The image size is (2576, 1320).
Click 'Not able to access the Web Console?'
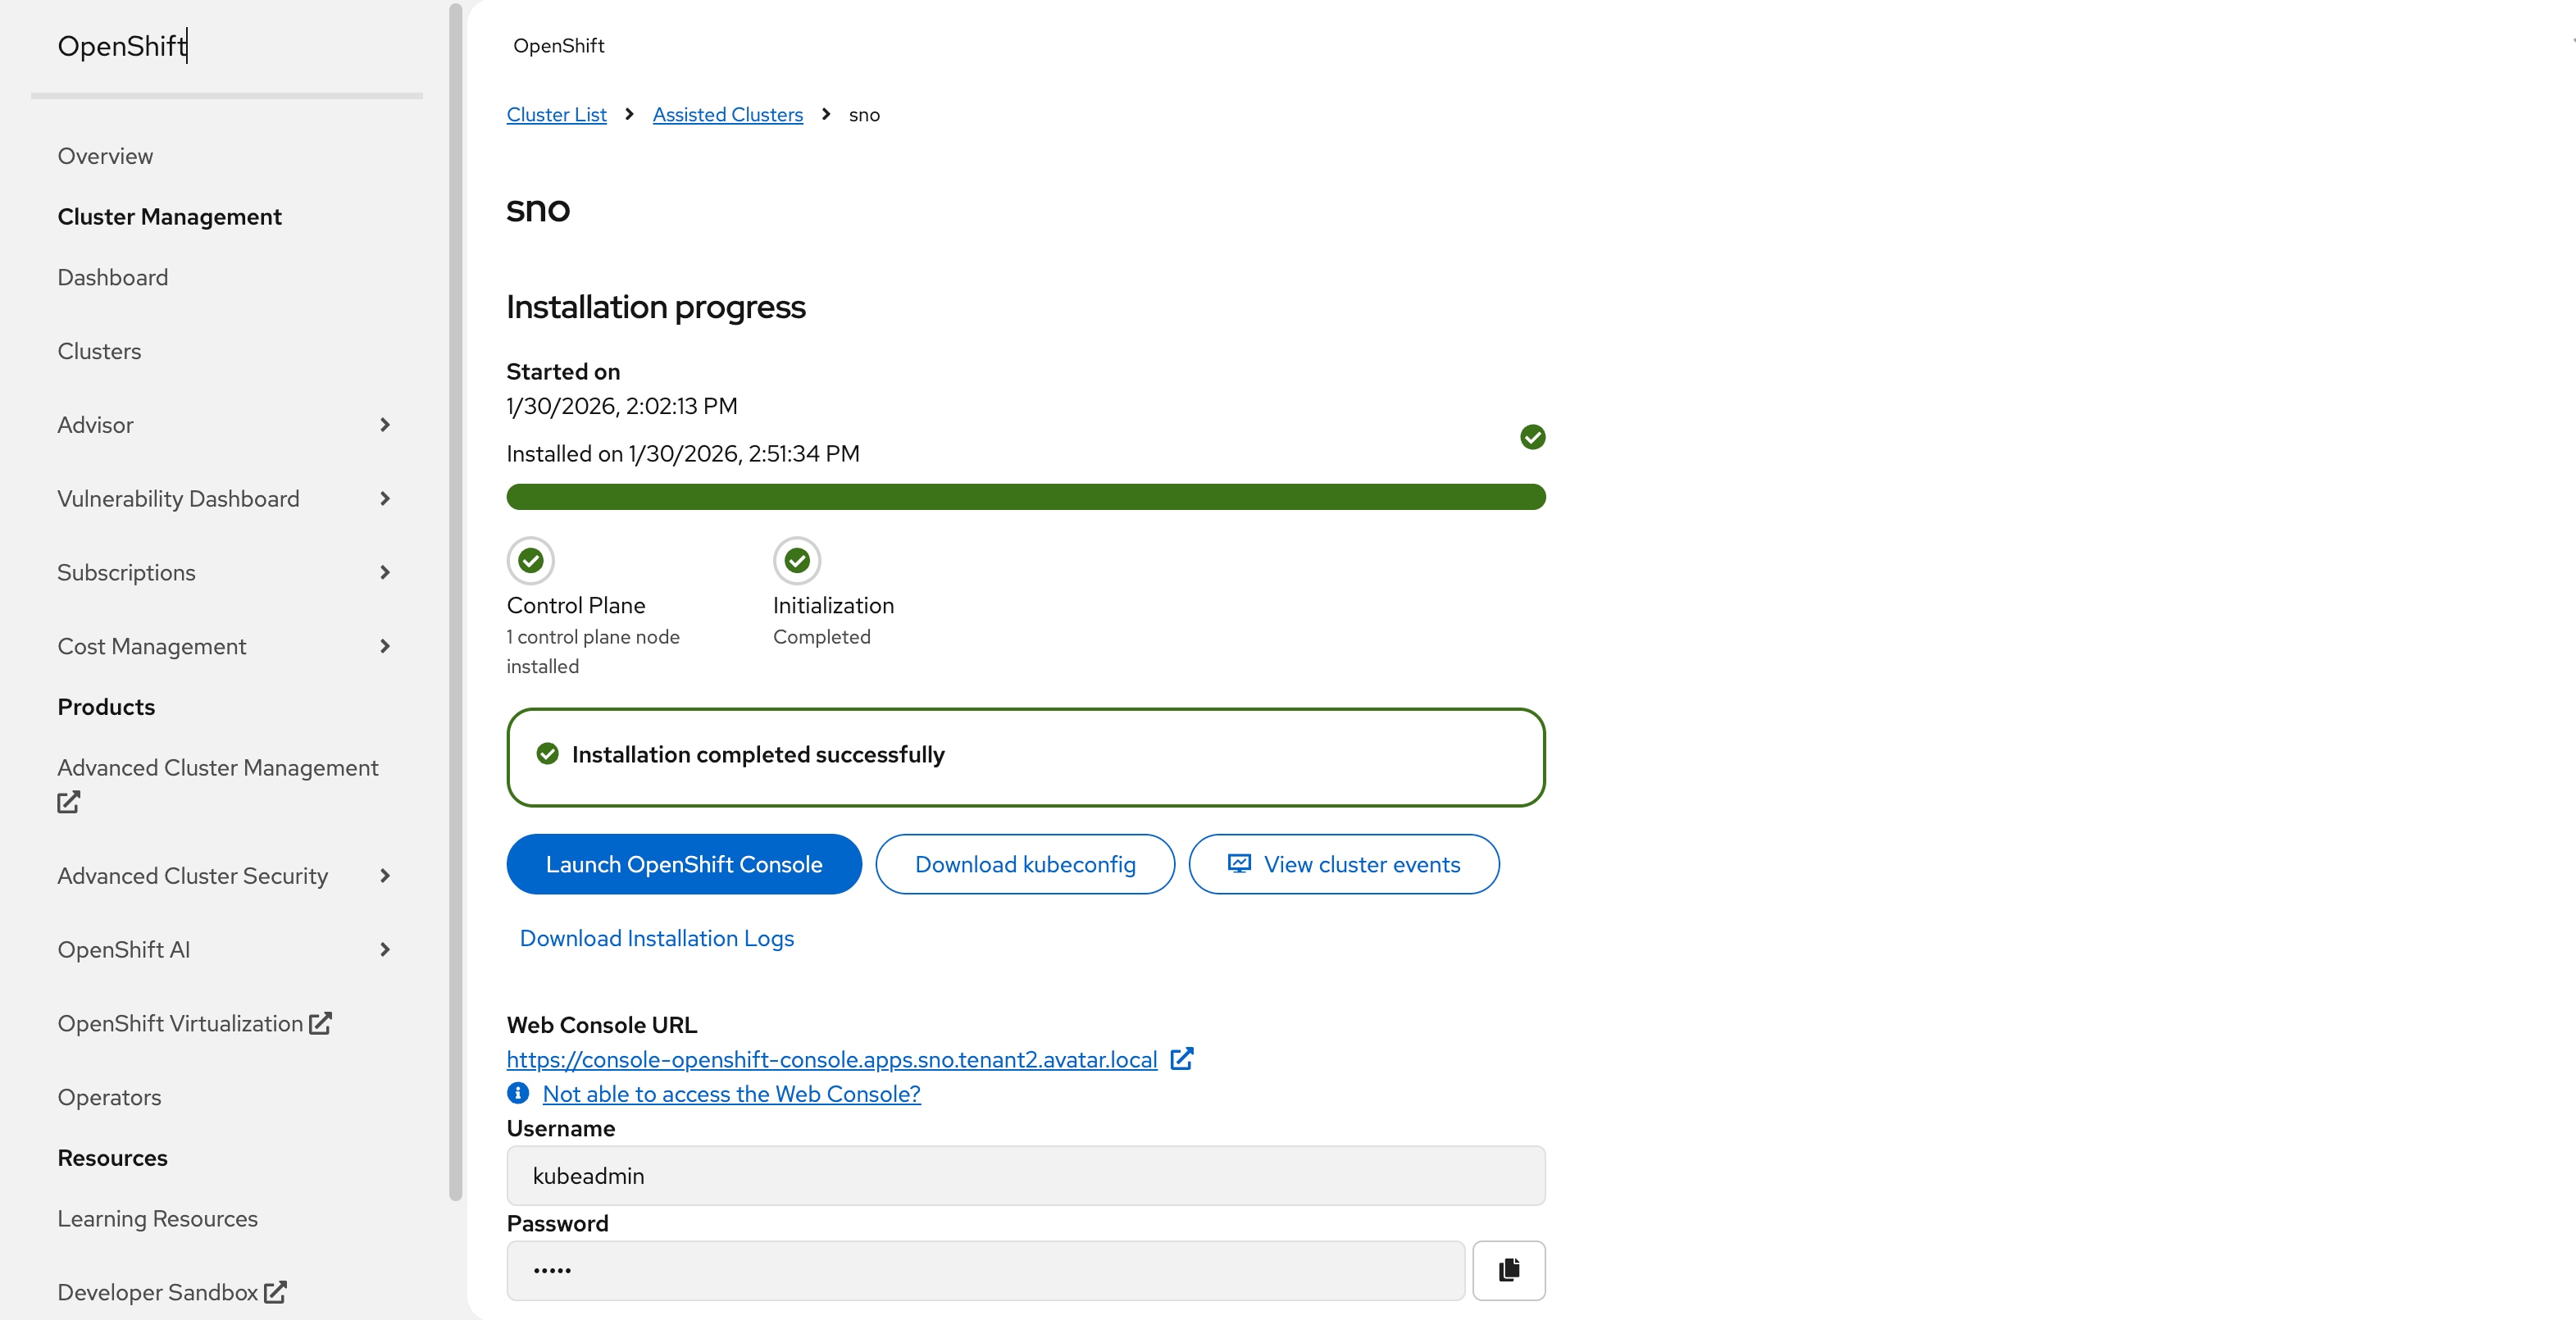click(731, 1093)
